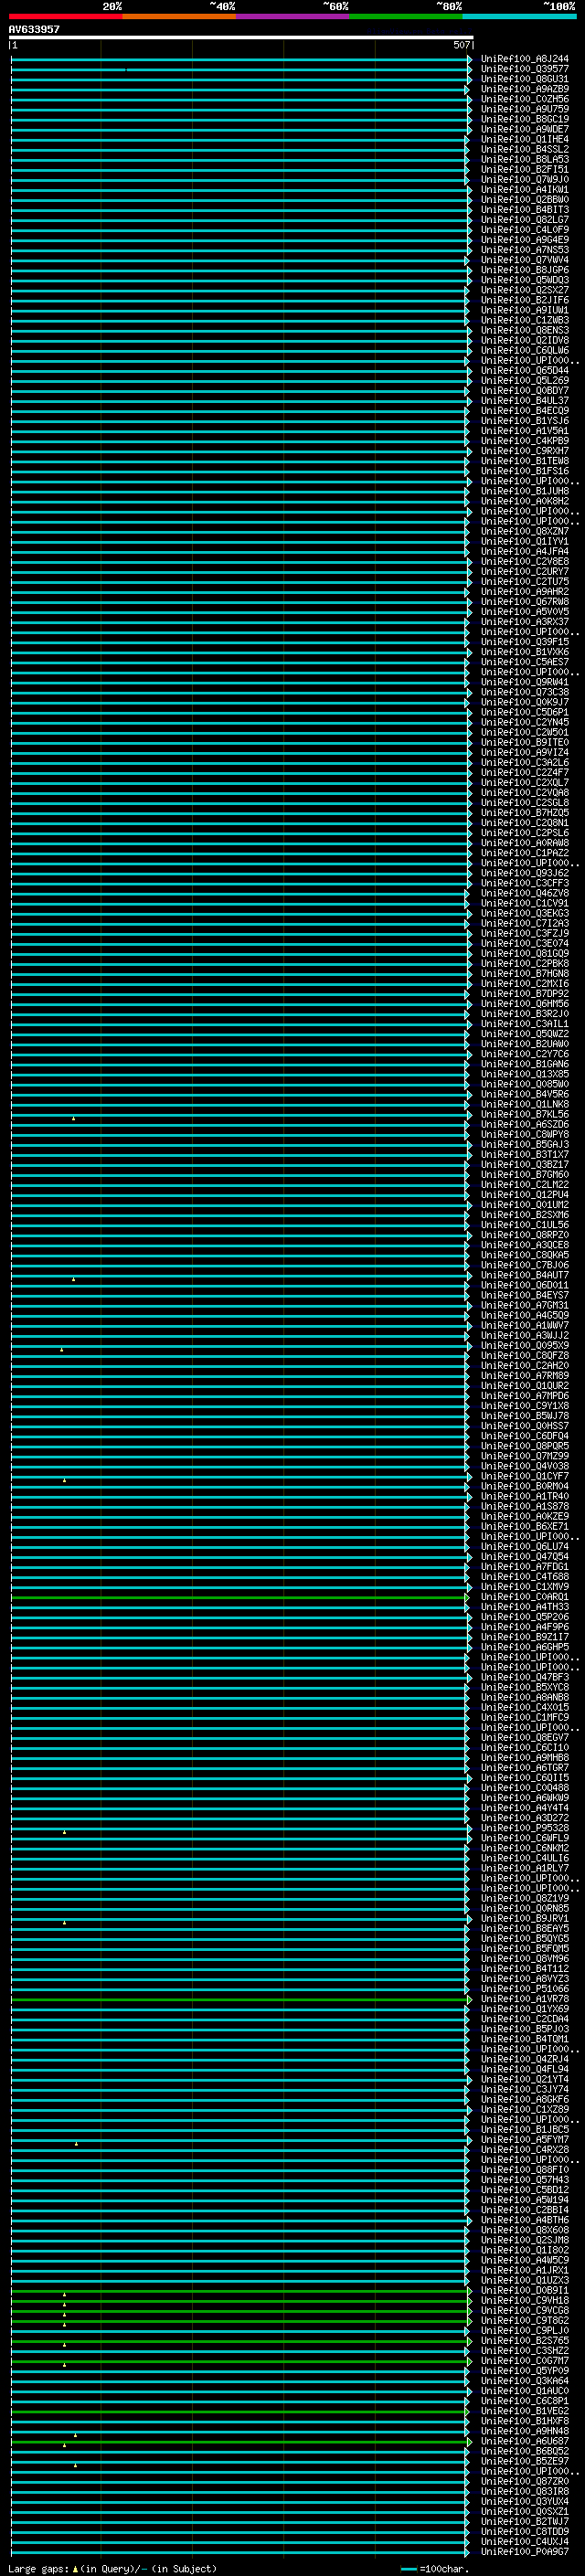Click the =100char. scale legend bar

point(408,2569)
